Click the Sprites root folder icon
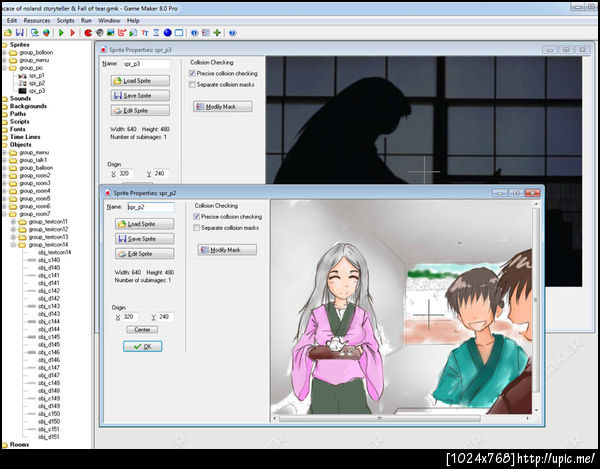Screen dimensions: 600x469 click(x=5, y=45)
